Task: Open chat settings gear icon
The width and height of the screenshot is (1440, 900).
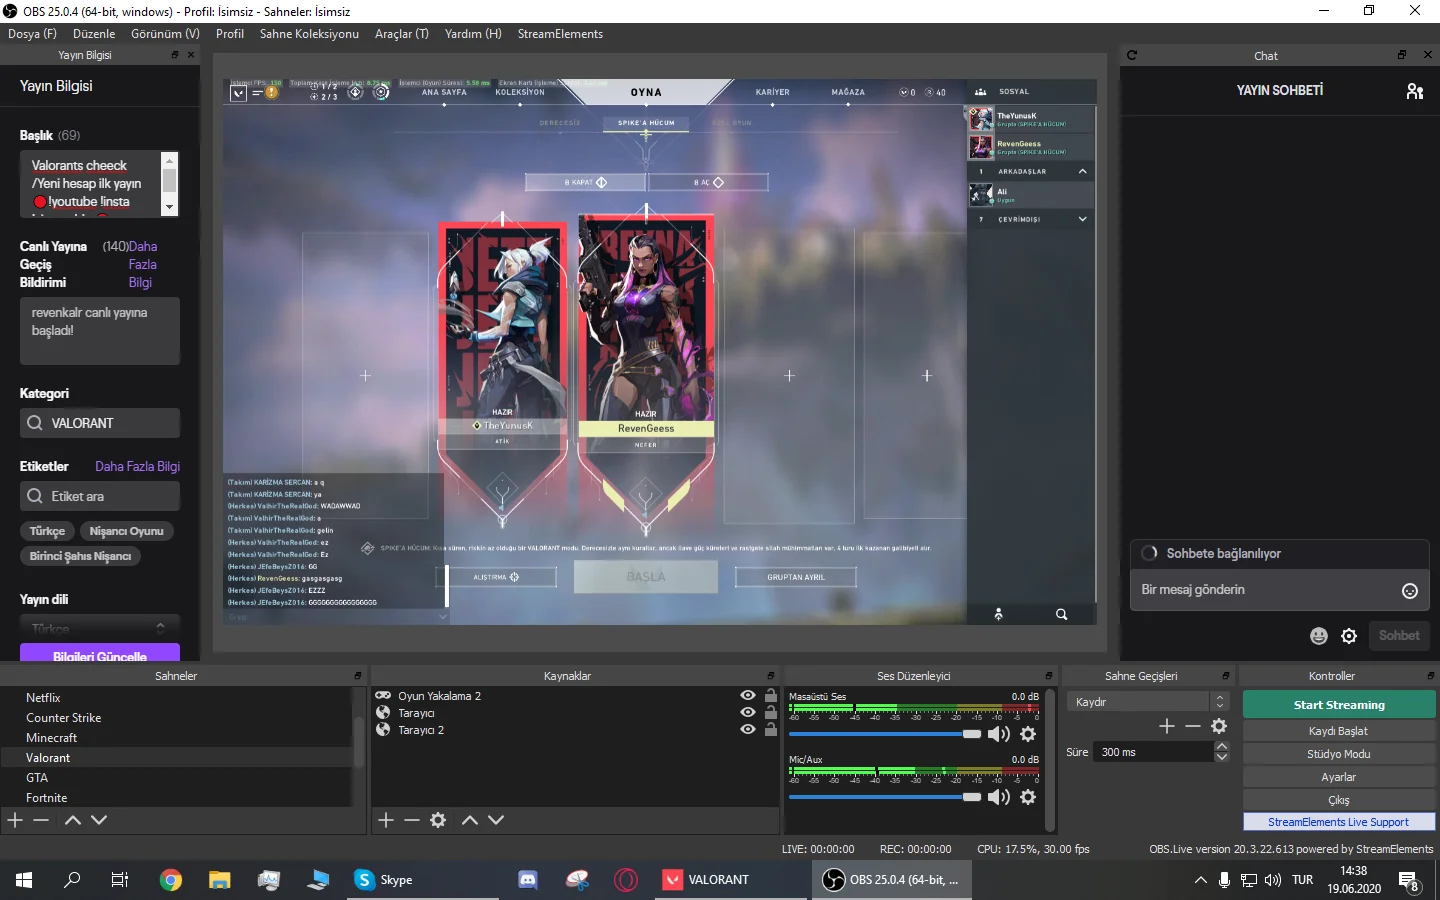Action: coord(1349,636)
